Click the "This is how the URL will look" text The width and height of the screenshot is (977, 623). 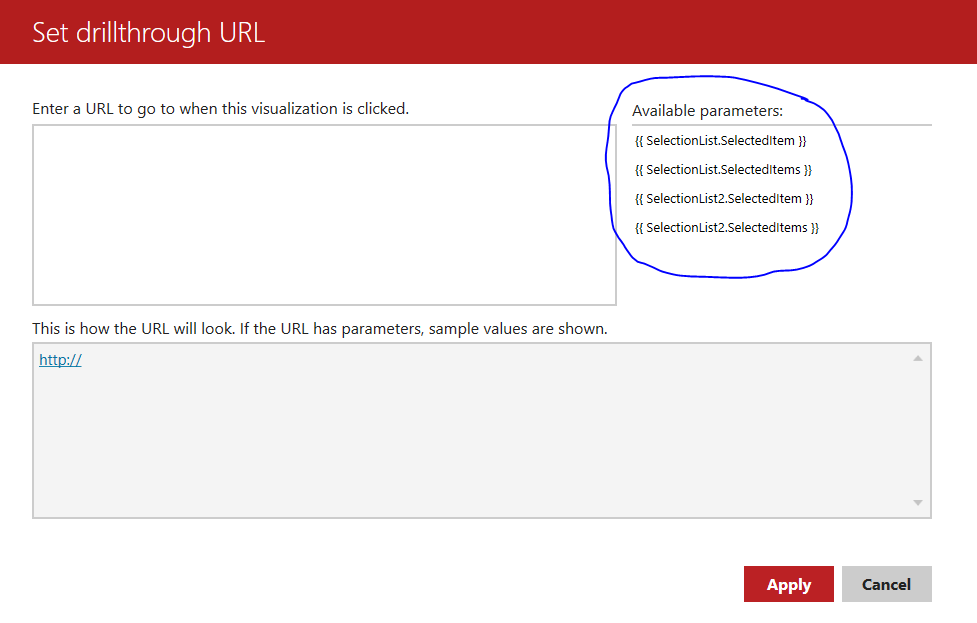pyautogui.click(x=319, y=328)
